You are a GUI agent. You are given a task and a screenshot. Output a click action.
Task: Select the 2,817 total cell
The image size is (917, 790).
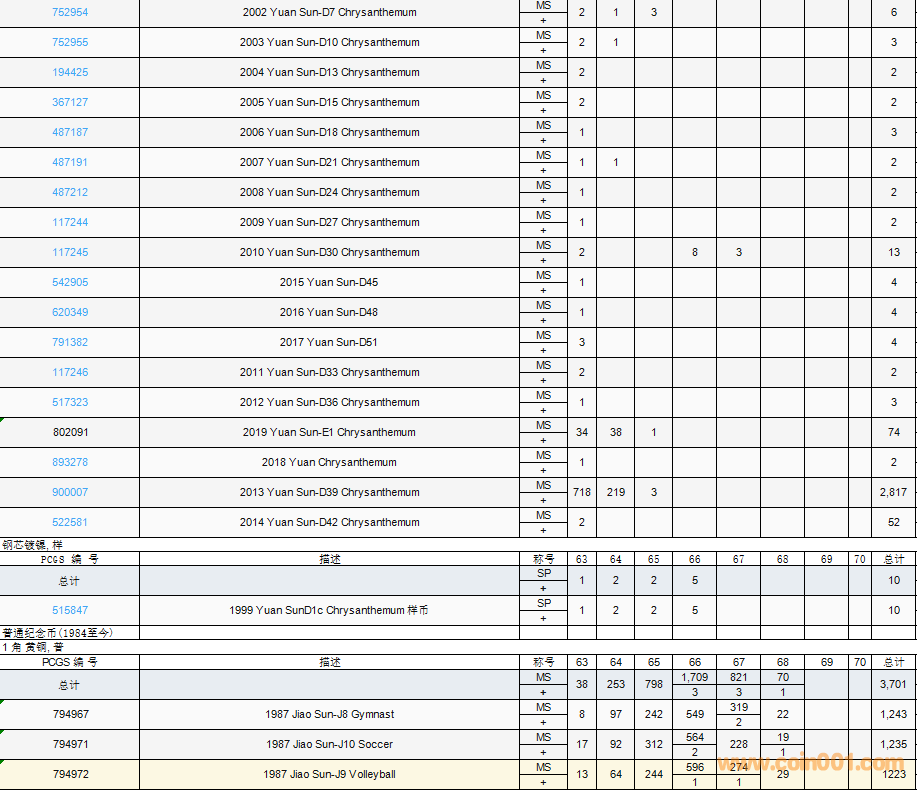click(x=893, y=492)
